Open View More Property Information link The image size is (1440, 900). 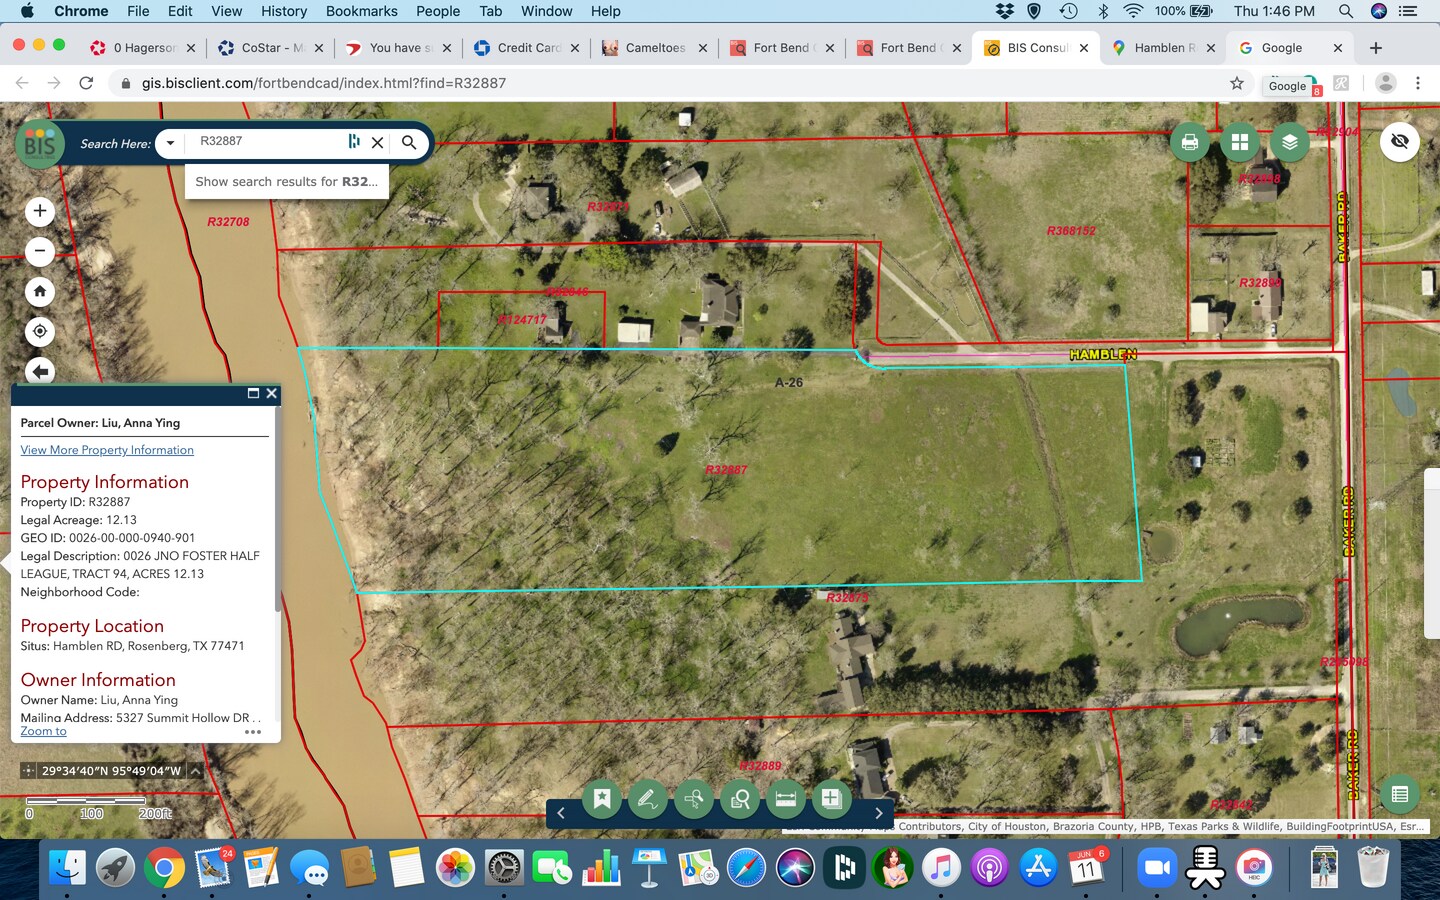click(107, 450)
